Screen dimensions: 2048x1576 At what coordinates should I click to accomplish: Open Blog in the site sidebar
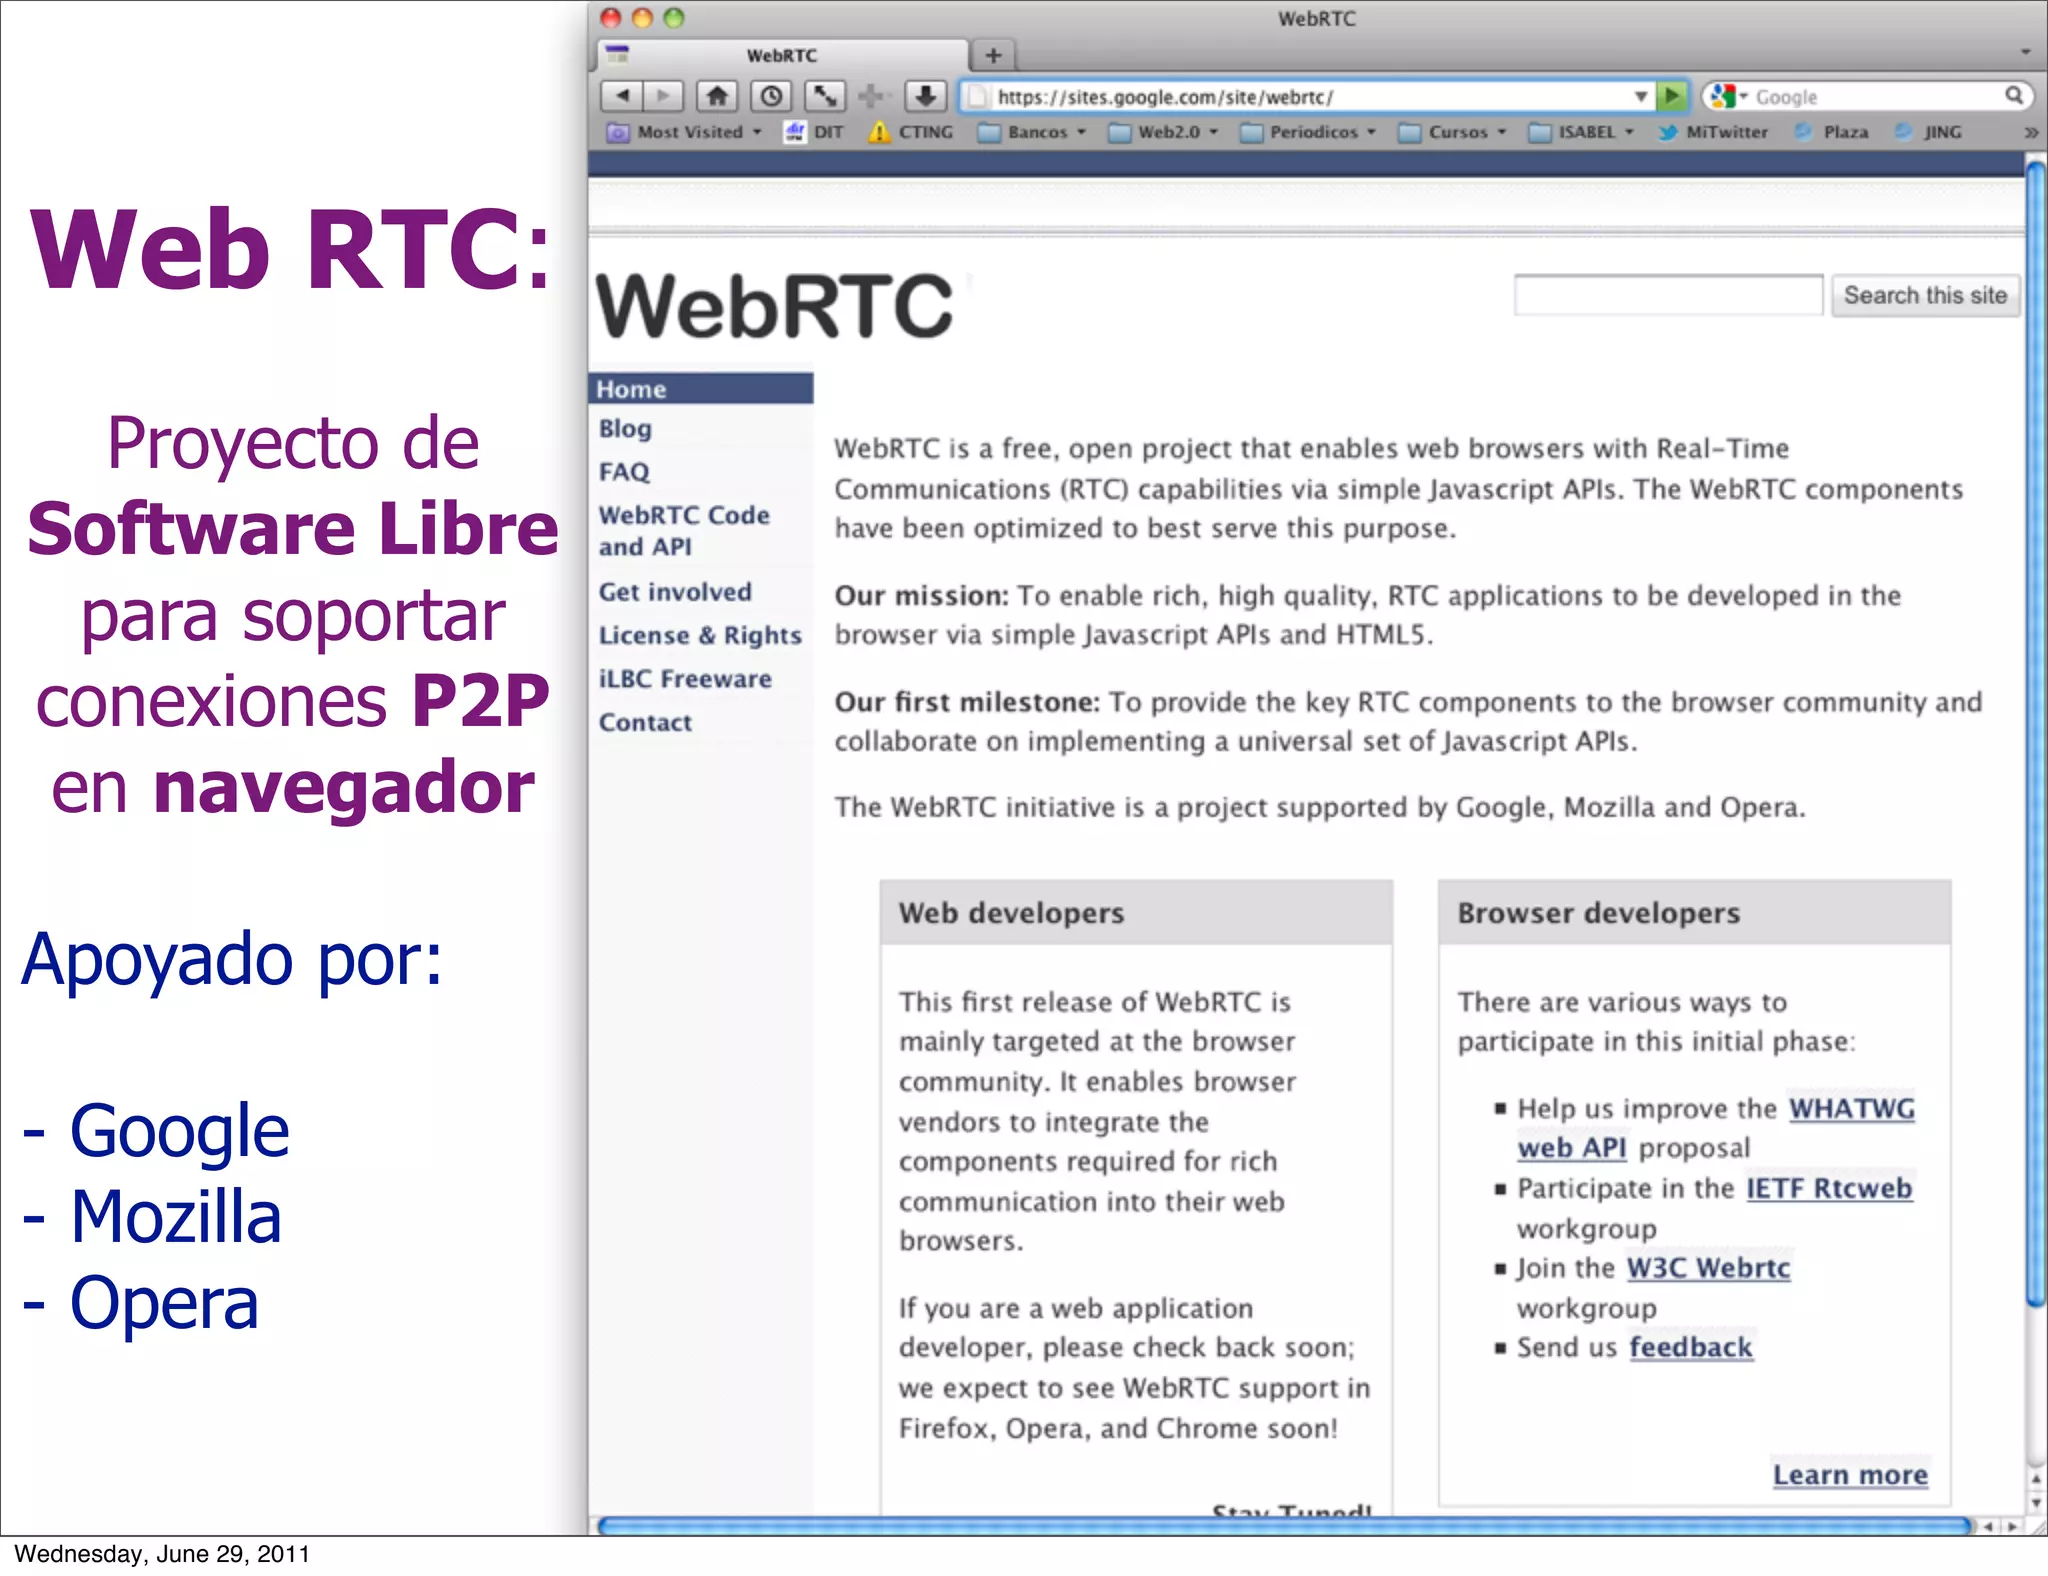[625, 428]
